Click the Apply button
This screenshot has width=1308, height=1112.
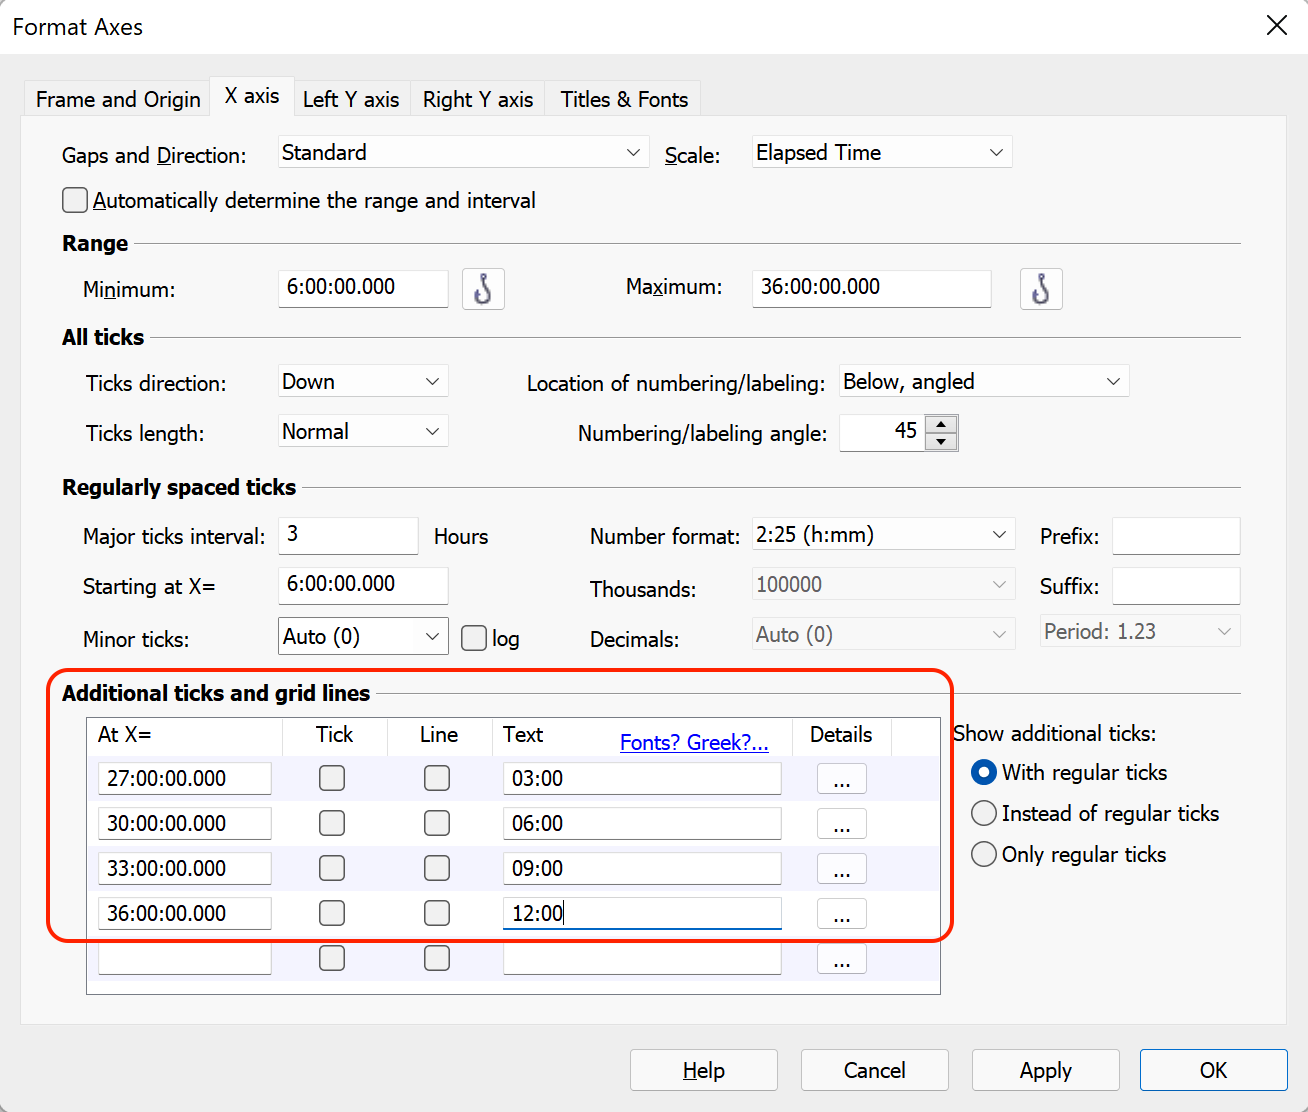1046,1070
